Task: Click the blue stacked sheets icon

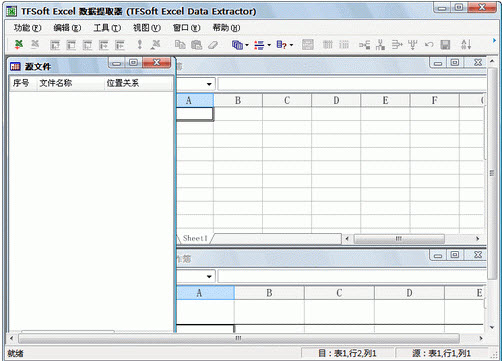Action: click(x=237, y=45)
